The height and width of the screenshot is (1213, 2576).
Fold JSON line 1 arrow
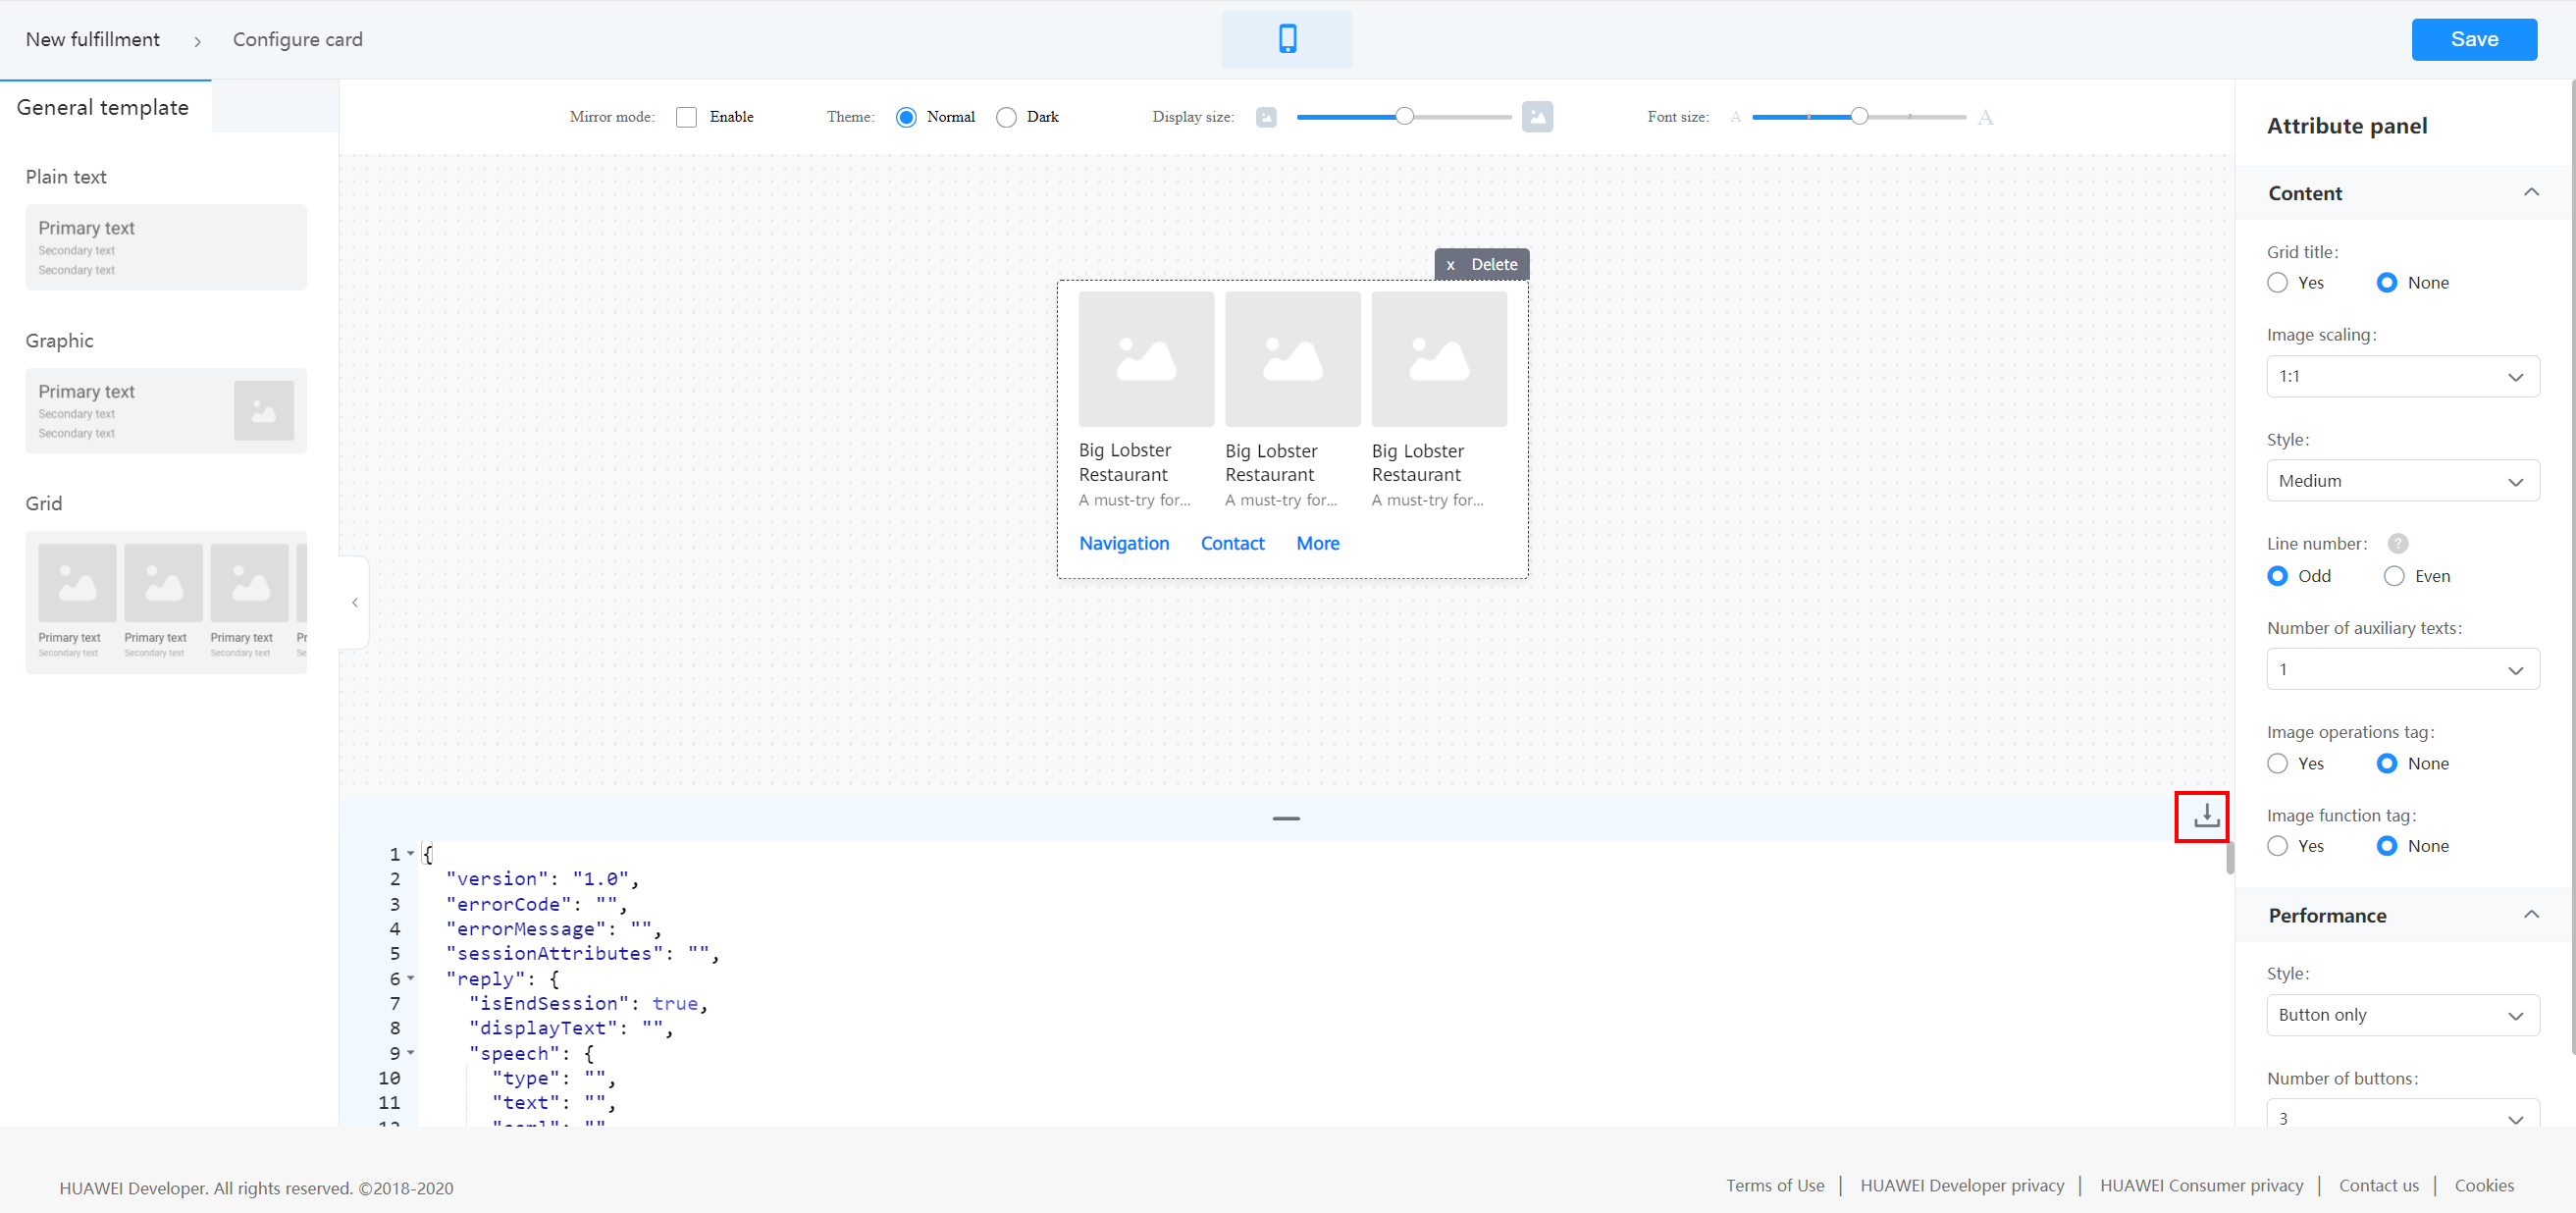(411, 853)
